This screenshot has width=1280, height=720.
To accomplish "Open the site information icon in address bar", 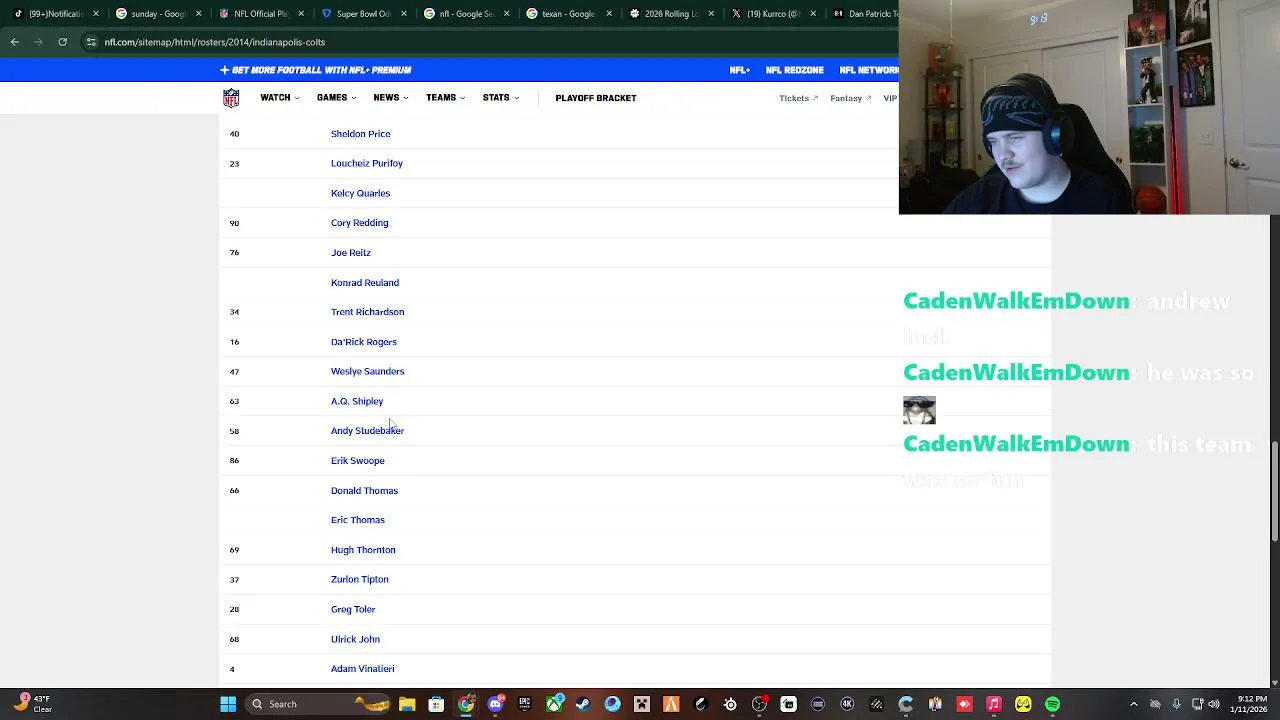I will tap(91, 42).
